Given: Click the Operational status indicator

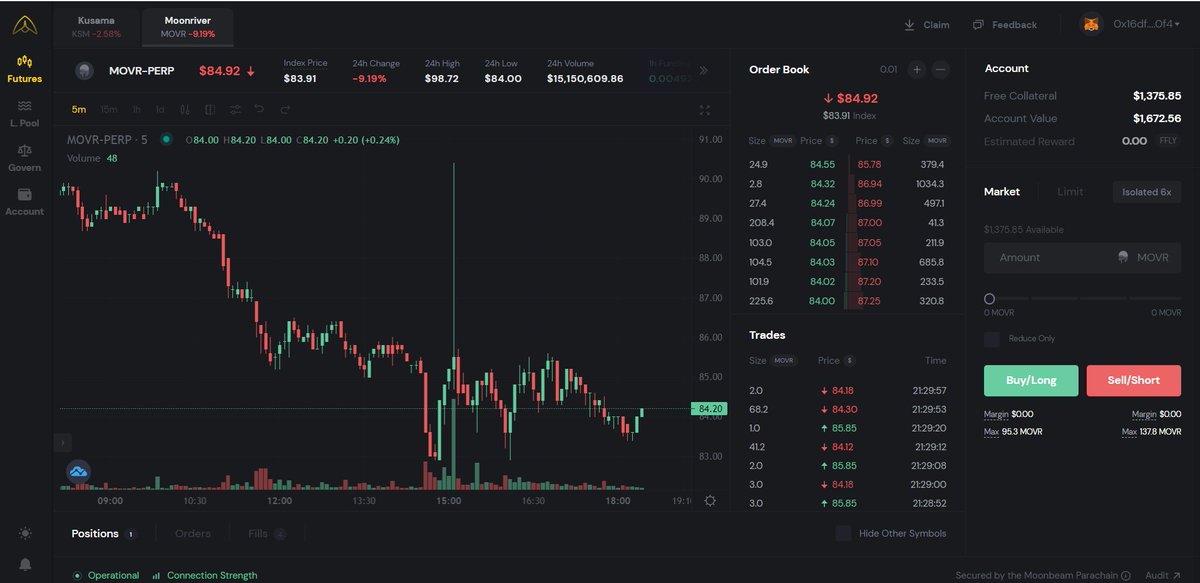Looking at the screenshot, I should [x=106, y=575].
